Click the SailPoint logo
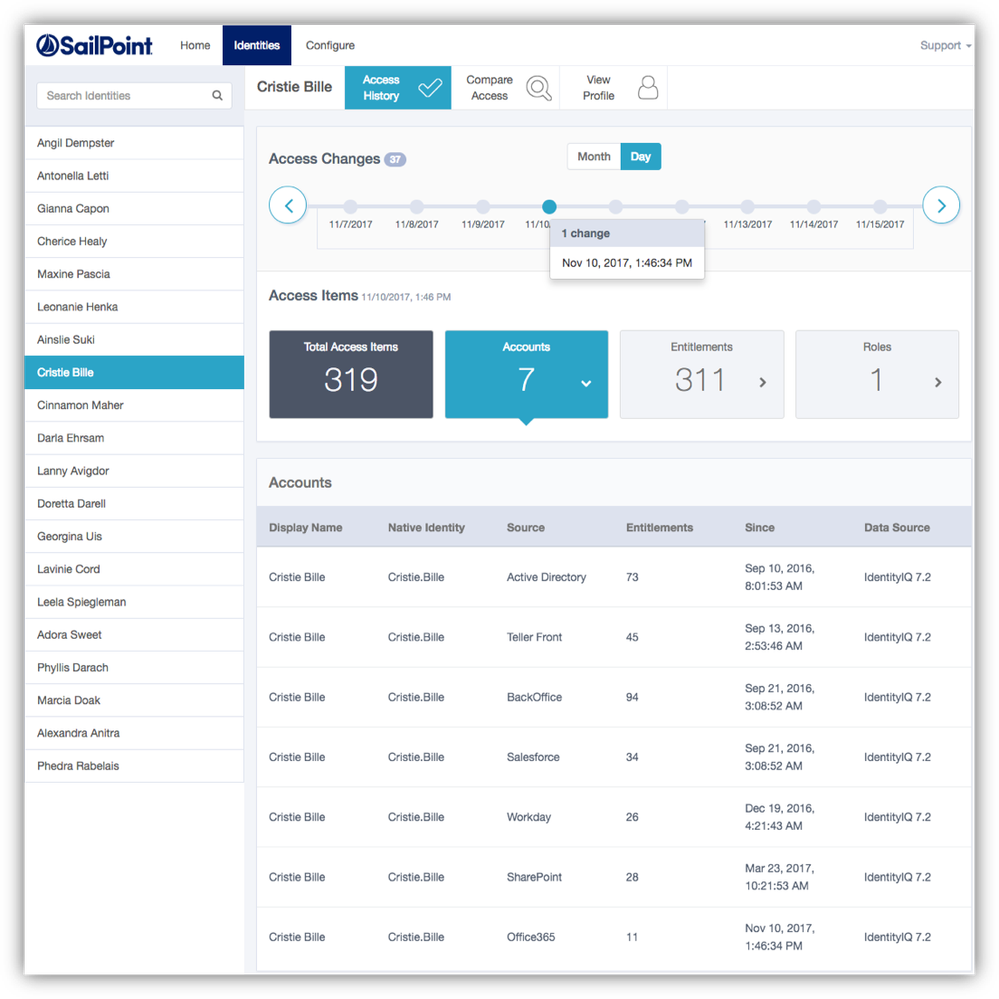This screenshot has height=999, width=999. click(x=95, y=45)
